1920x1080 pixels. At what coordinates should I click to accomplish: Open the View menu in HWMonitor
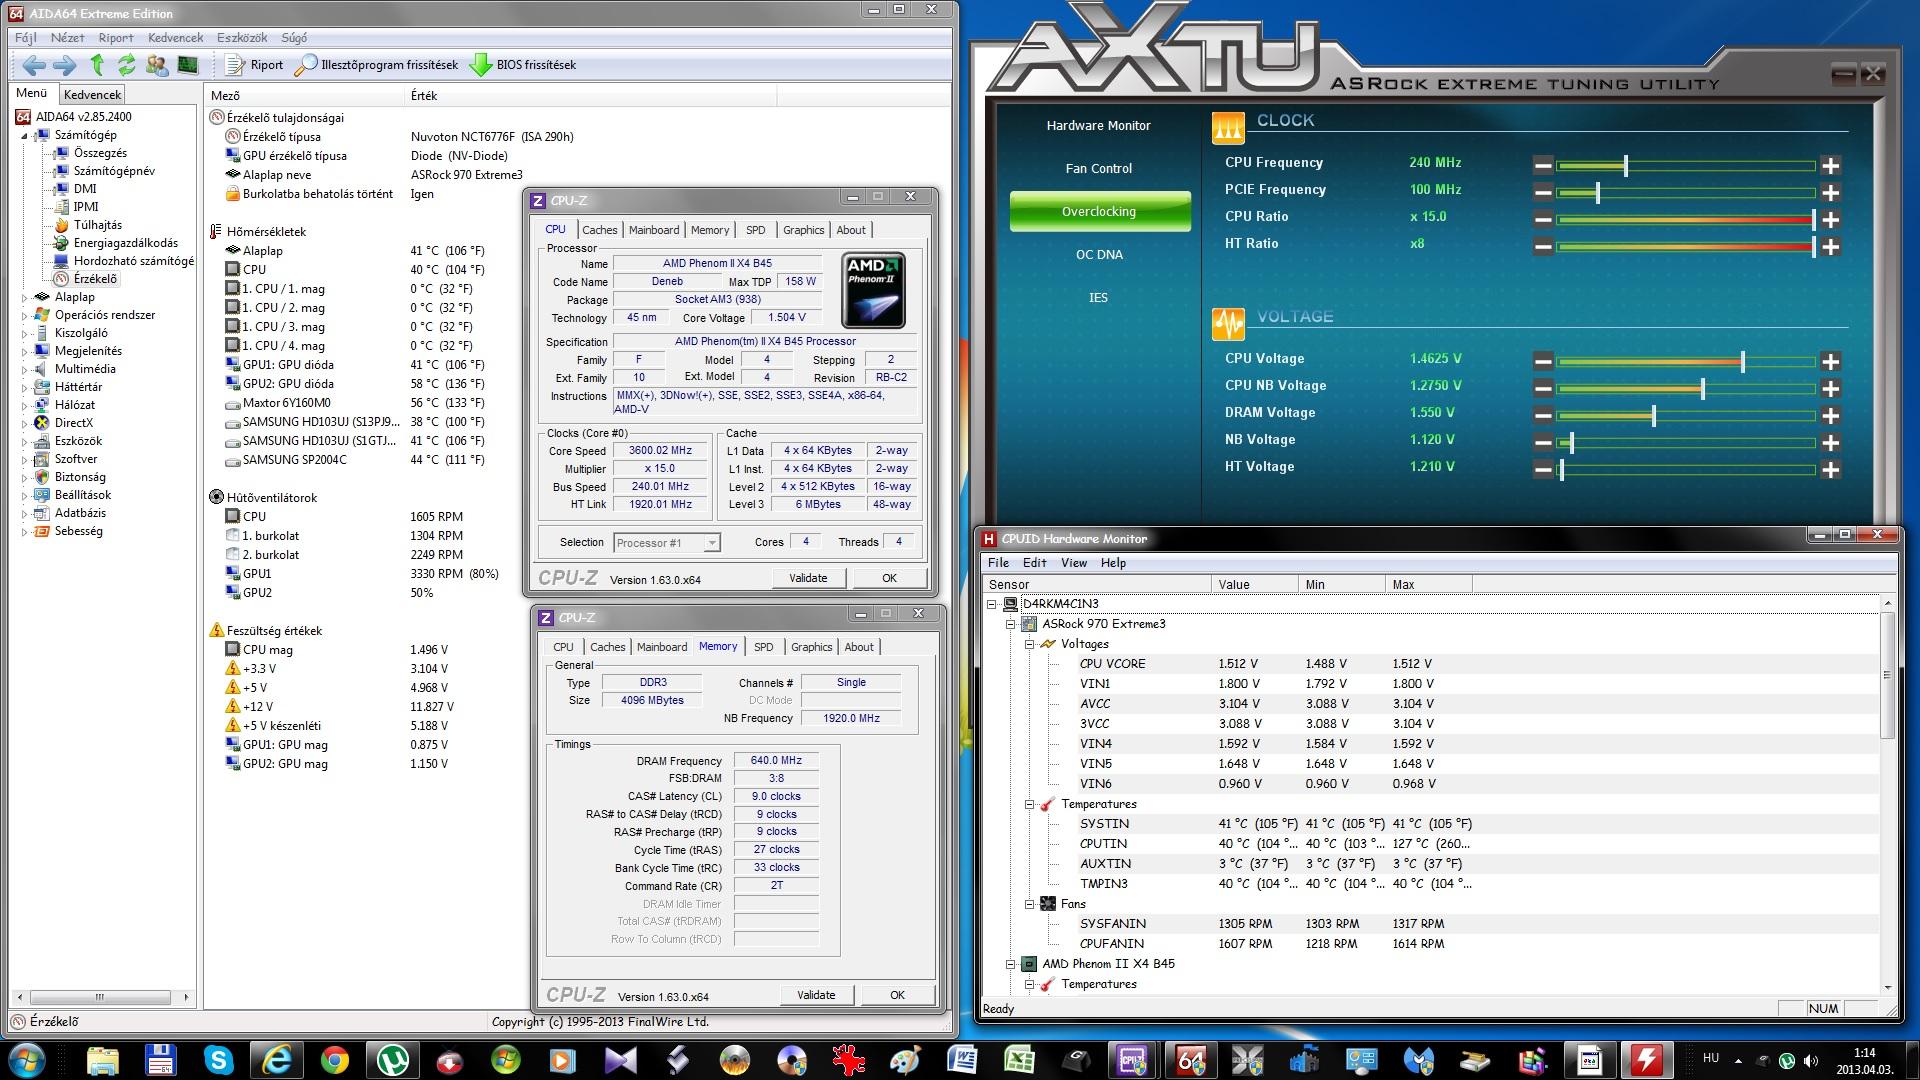(x=1074, y=563)
